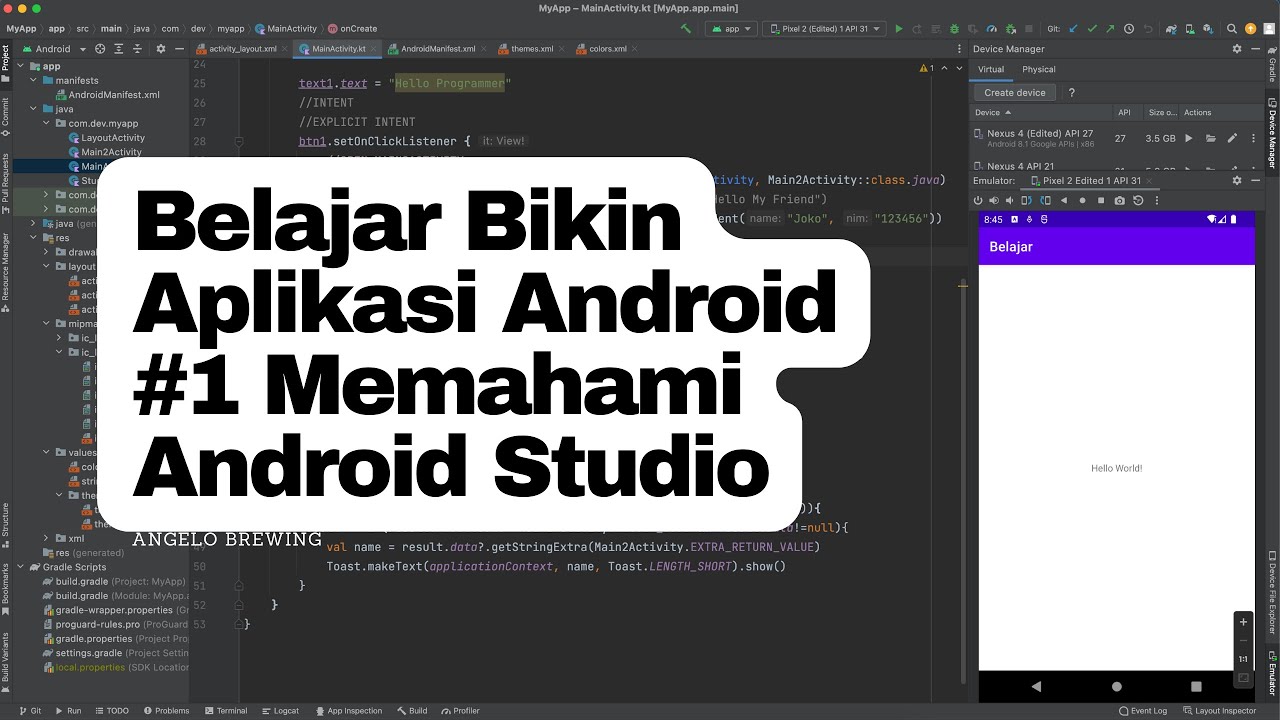Viewport: 1280px width, 720px height.
Task: Open the Device Manager toolbar icon
Action: coord(1191,29)
